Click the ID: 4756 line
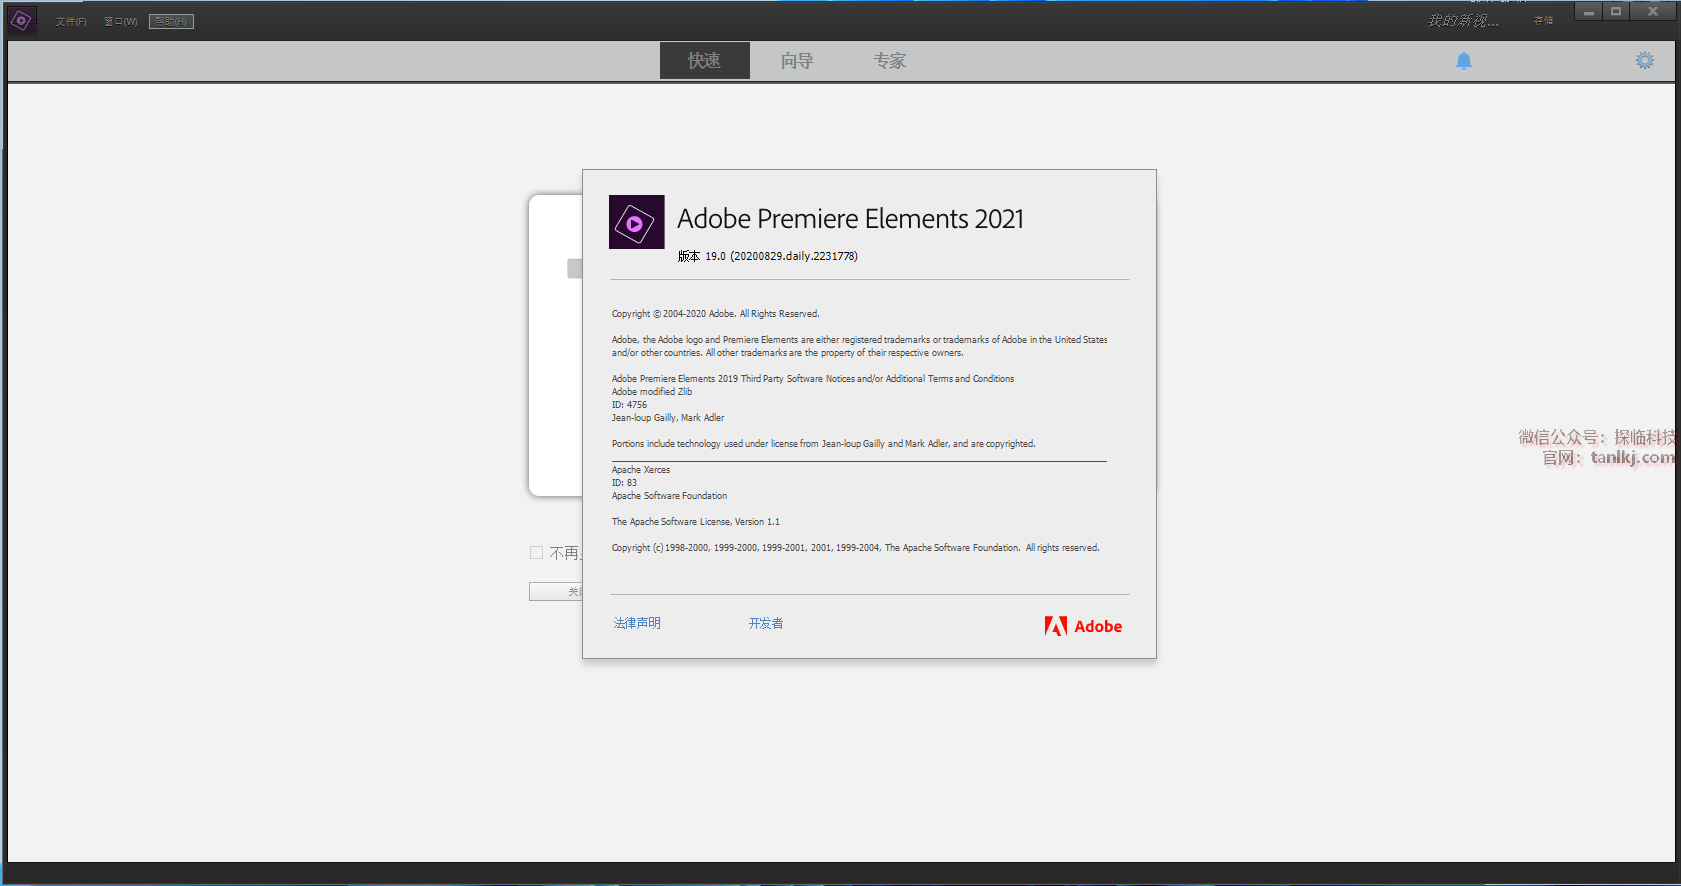 (630, 405)
